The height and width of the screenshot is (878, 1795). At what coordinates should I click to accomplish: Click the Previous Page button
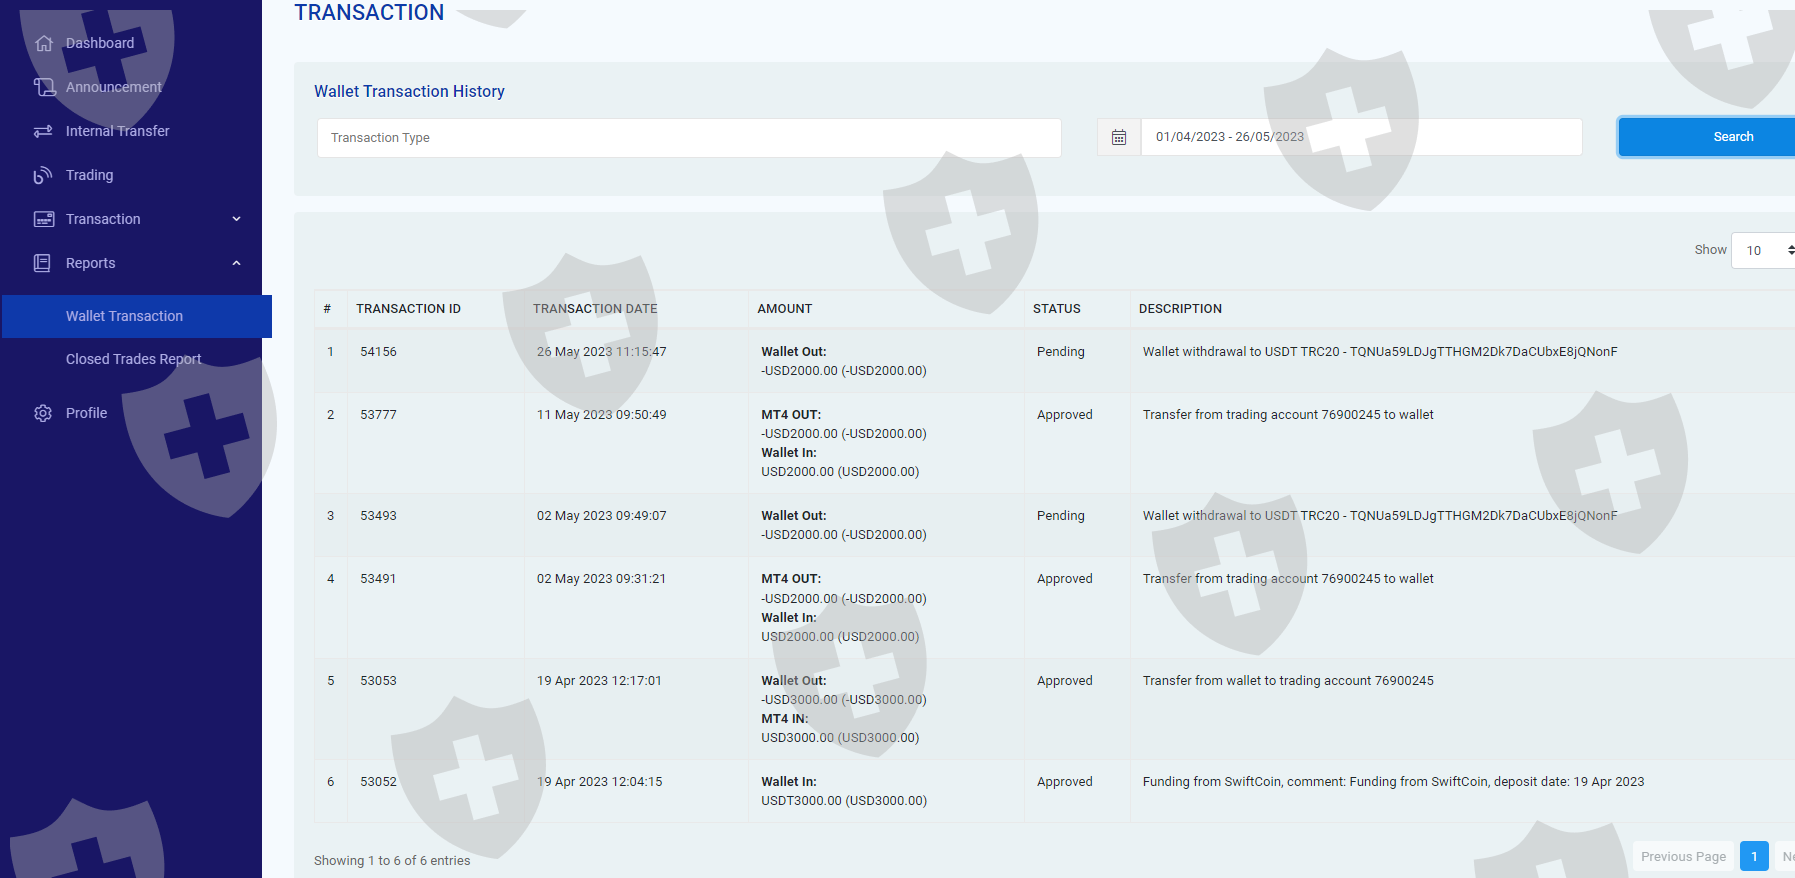pos(1683,856)
